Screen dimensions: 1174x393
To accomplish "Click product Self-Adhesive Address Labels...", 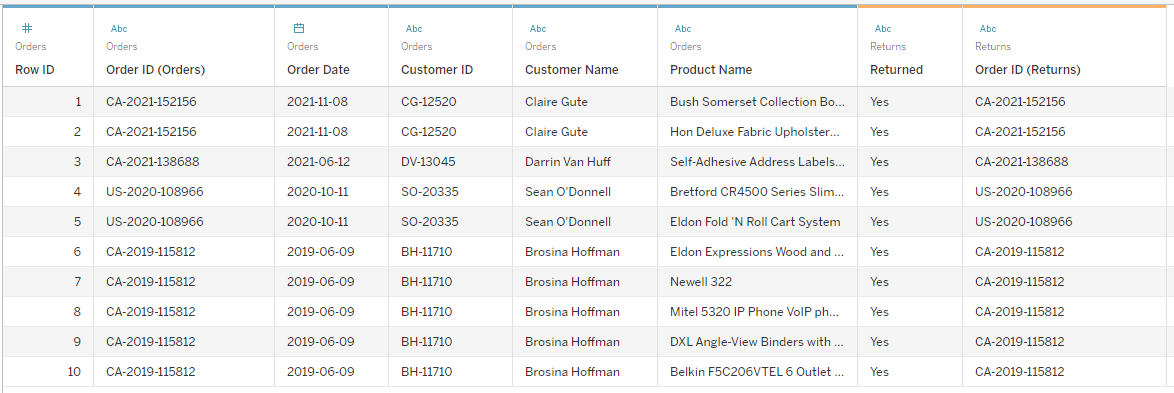I will (x=758, y=162).
